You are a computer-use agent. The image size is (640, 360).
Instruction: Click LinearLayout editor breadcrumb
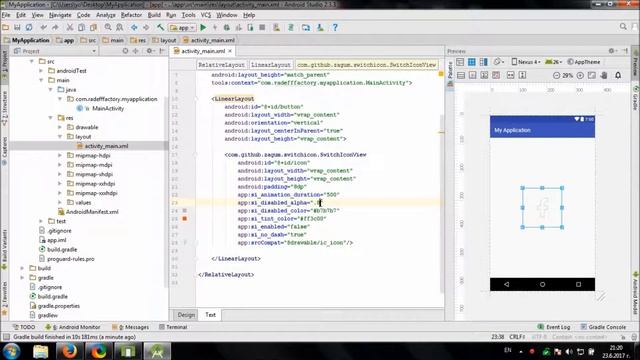(x=271, y=65)
